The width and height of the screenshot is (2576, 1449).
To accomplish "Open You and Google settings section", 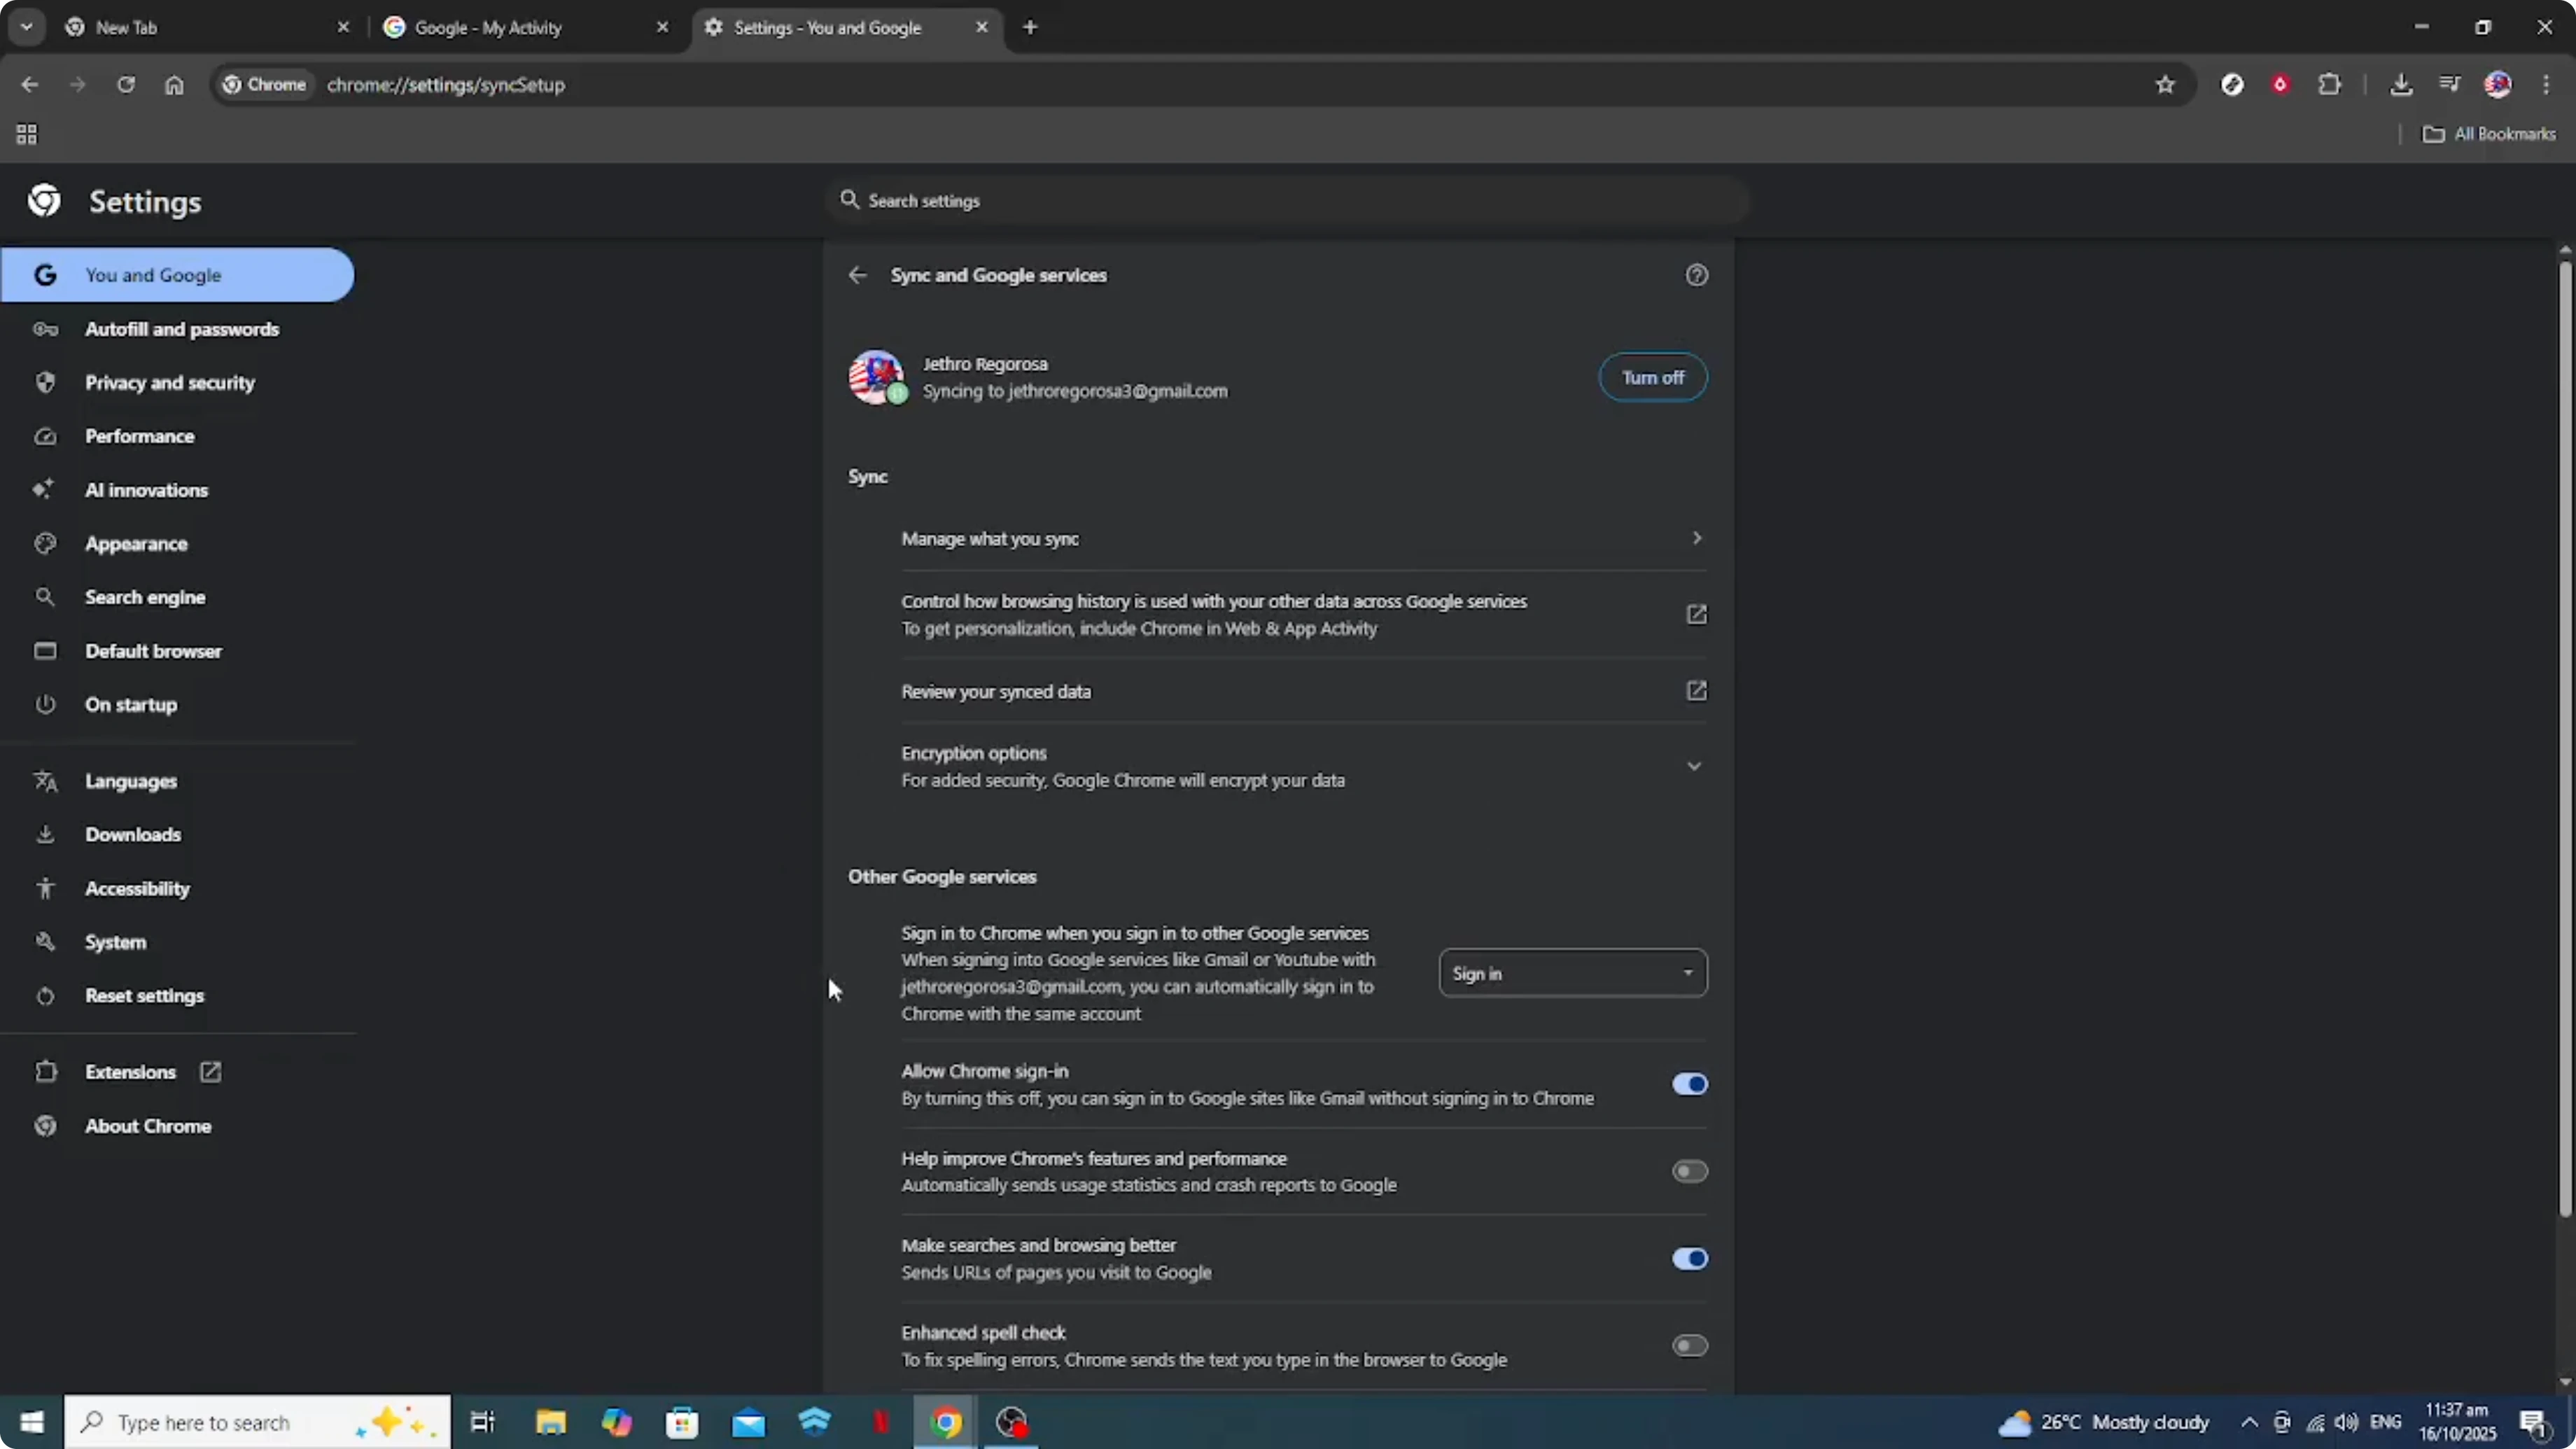I will pyautogui.click(x=177, y=275).
